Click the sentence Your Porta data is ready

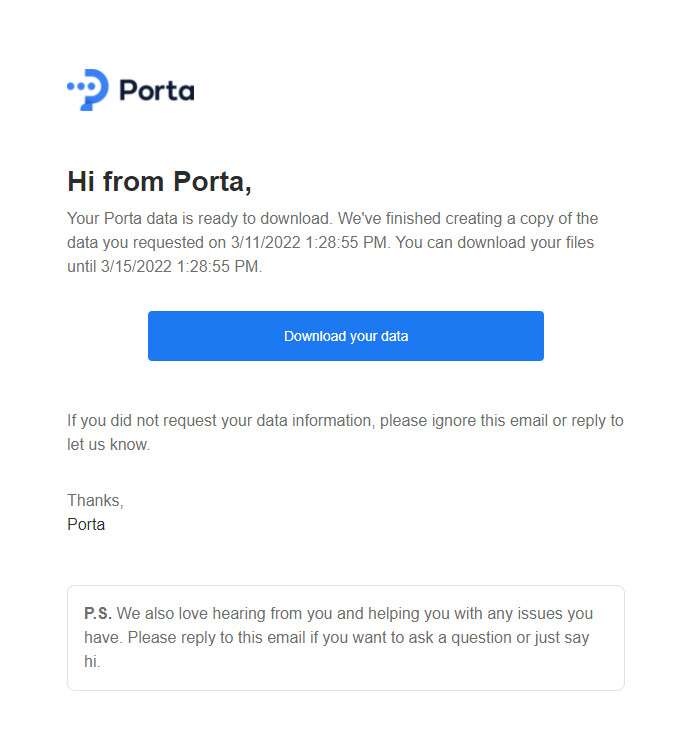point(199,218)
